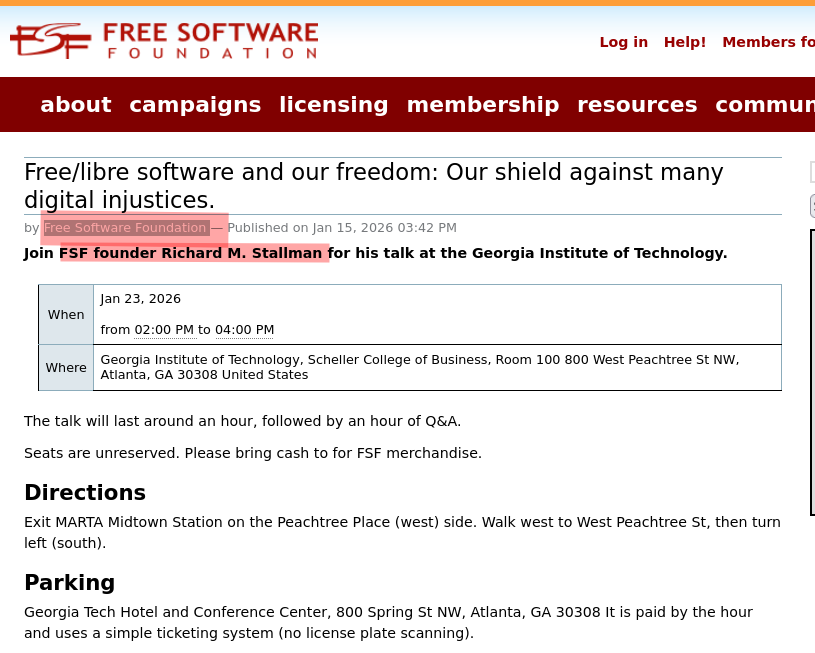Image resolution: width=815 pixels, height=653 pixels.
Task: Click the Members forum link
Action: (x=768, y=42)
